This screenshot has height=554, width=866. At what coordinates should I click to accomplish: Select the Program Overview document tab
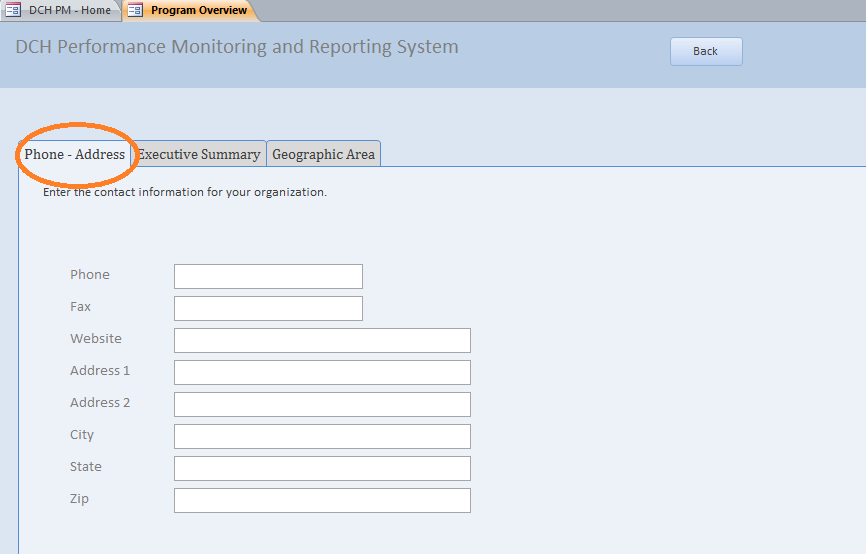[x=198, y=10]
